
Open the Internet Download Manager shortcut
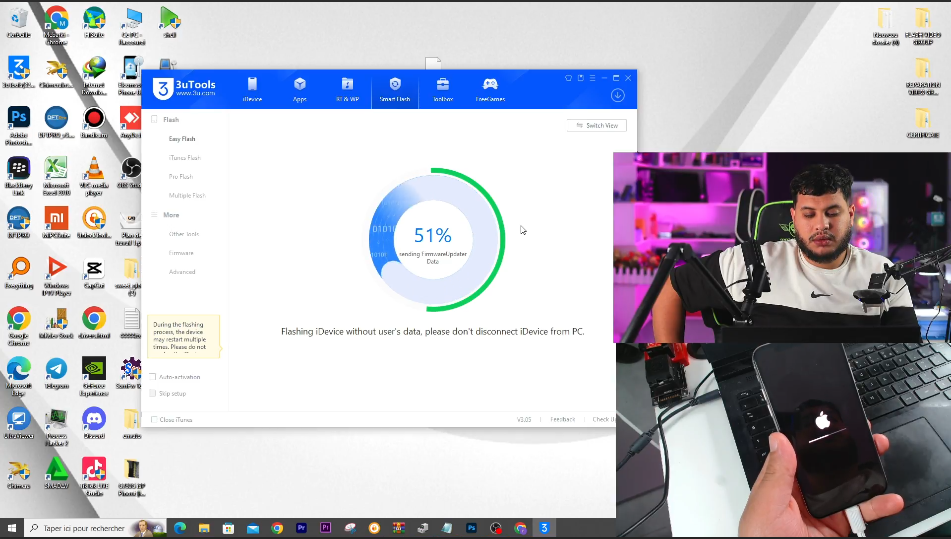tap(94, 76)
